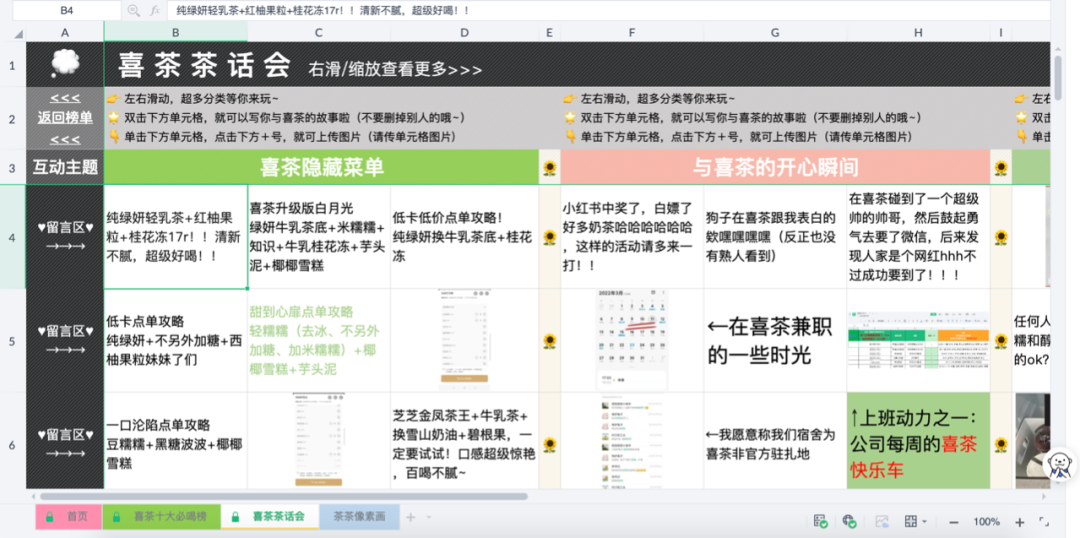Select the 互动主题 header cell

point(65,167)
